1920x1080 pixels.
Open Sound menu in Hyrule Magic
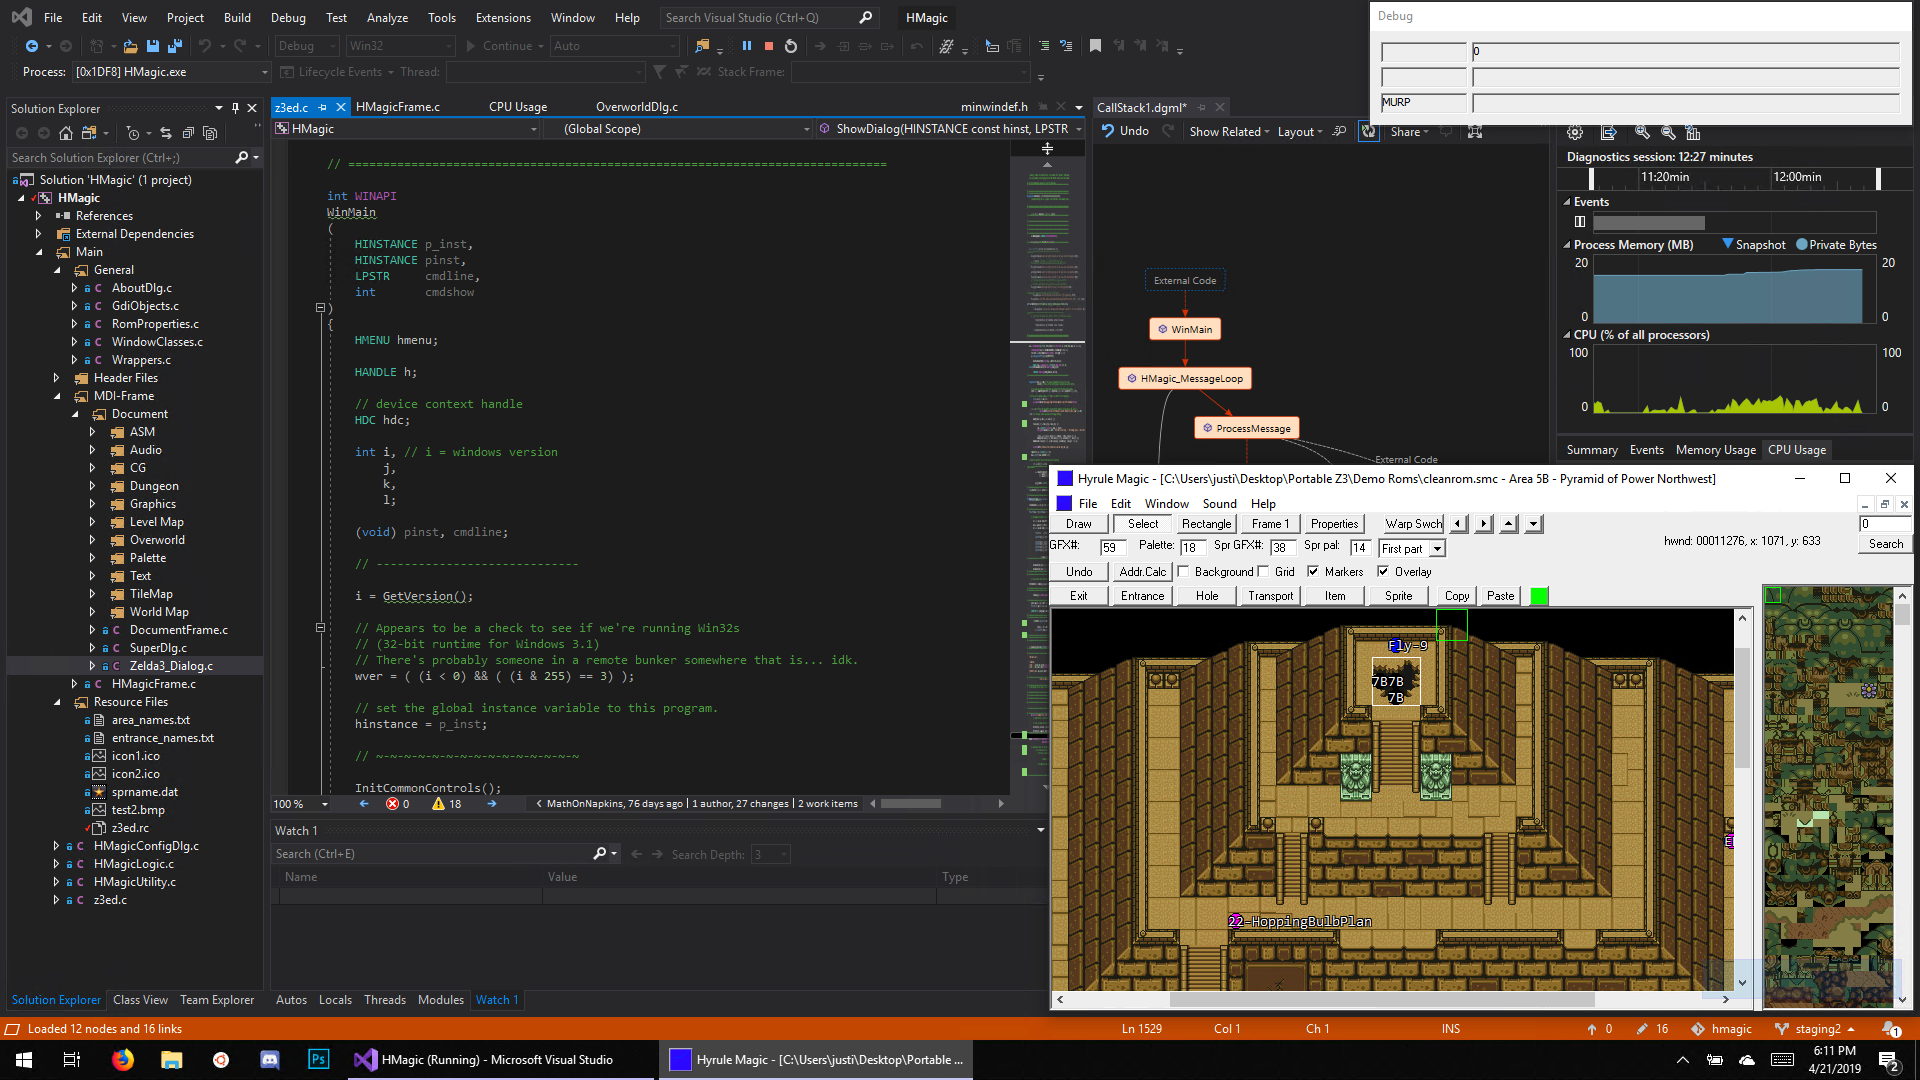(1219, 504)
